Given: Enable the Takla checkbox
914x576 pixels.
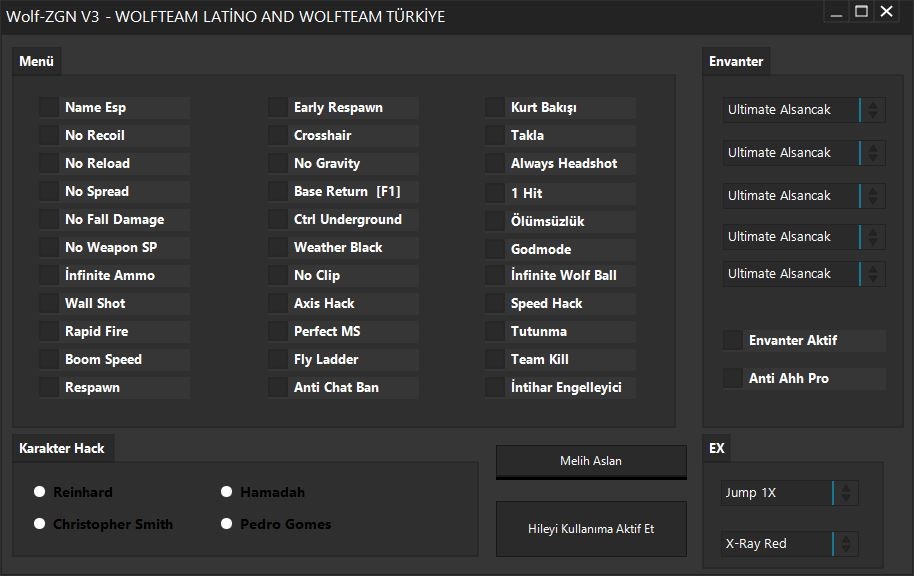Looking at the screenshot, I should pos(495,135).
